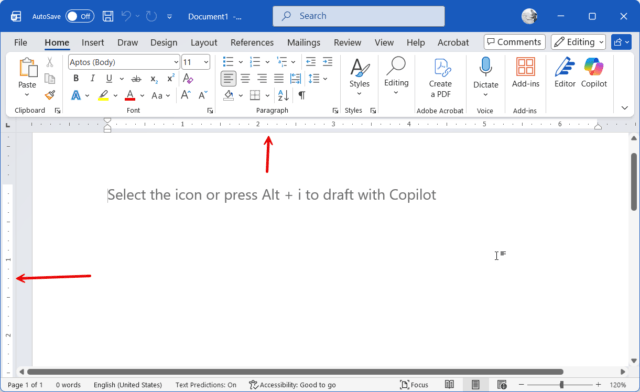
Task: Click the Redo icon in title bar
Action: point(151,16)
